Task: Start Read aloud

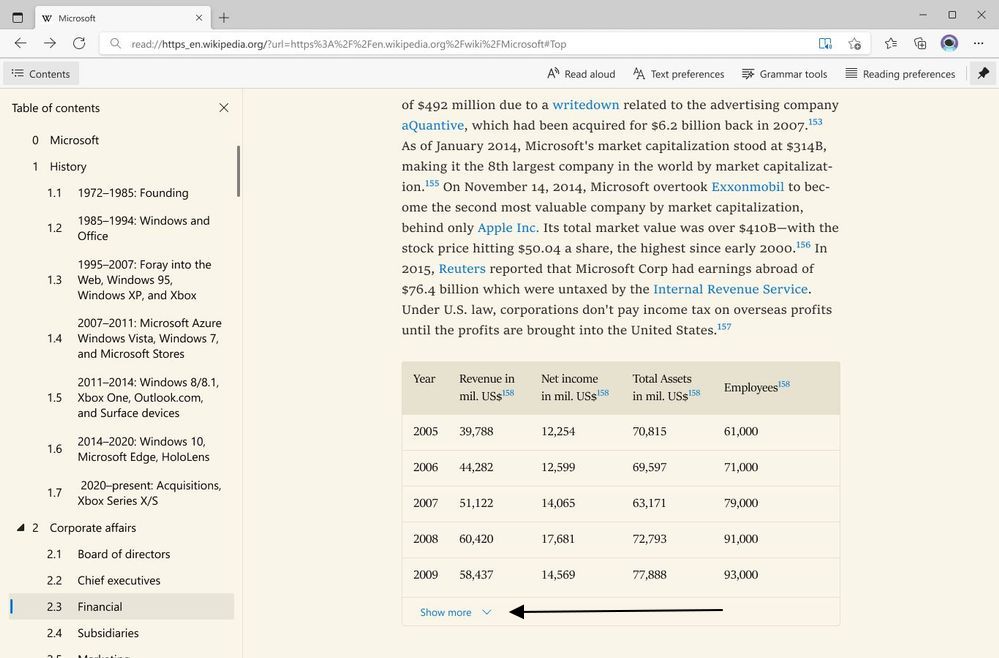Action: [x=581, y=74]
